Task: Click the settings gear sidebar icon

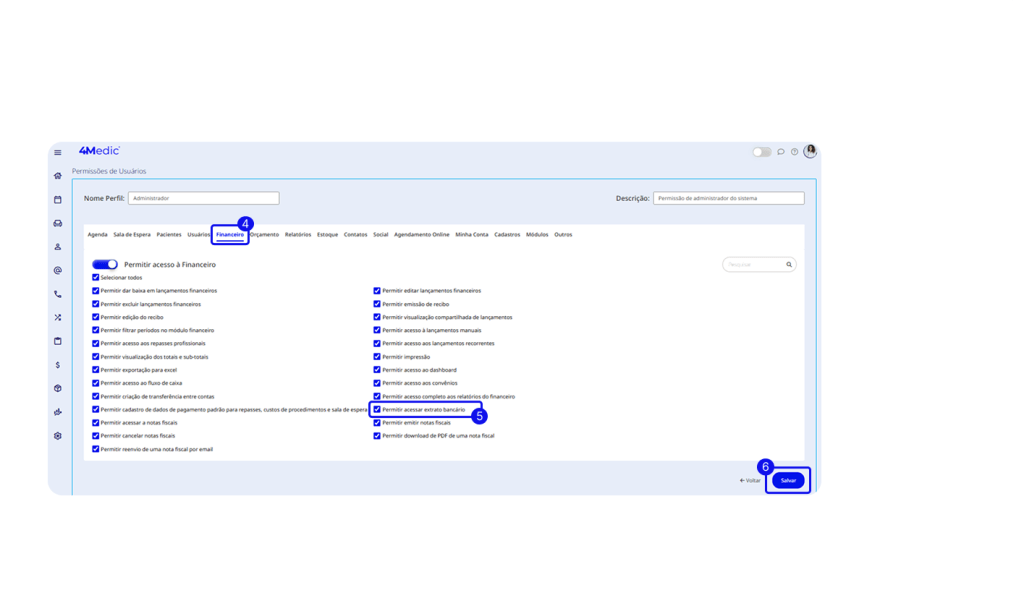Action: click(x=58, y=436)
